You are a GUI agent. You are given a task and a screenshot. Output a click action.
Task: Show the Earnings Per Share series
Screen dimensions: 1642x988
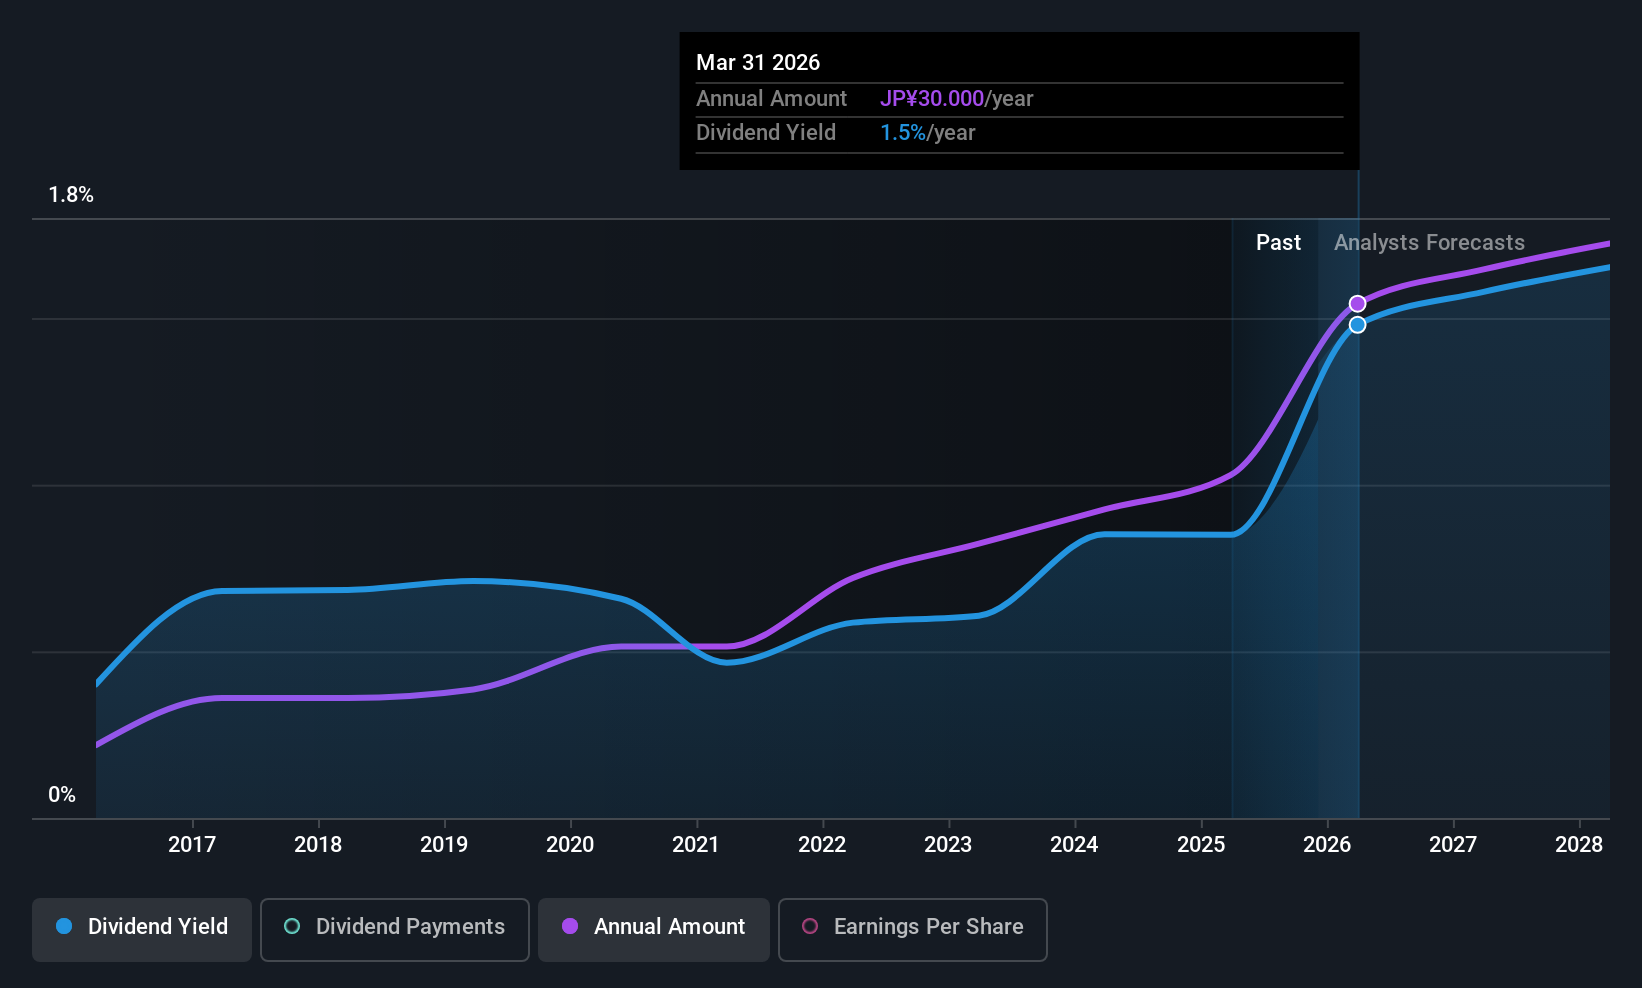point(912,929)
